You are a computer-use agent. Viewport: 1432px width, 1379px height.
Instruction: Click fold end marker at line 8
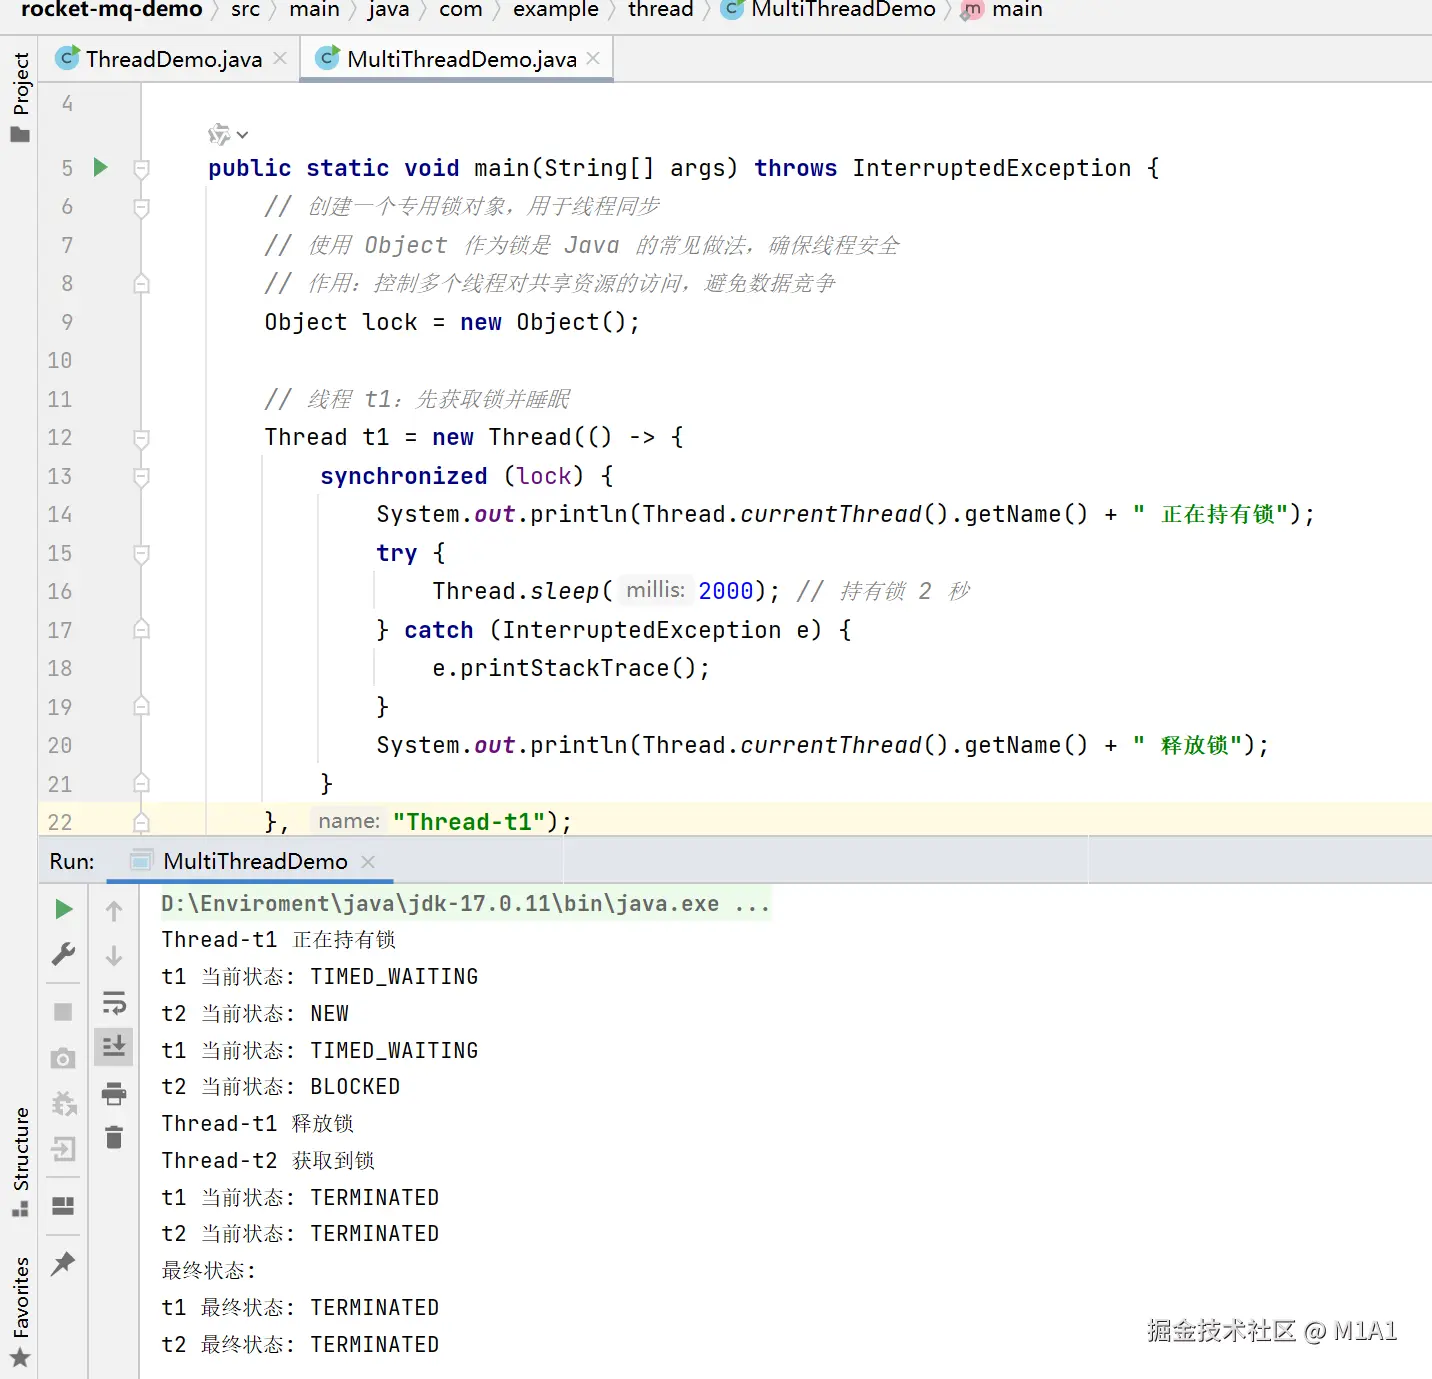pyautogui.click(x=142, y=283)
